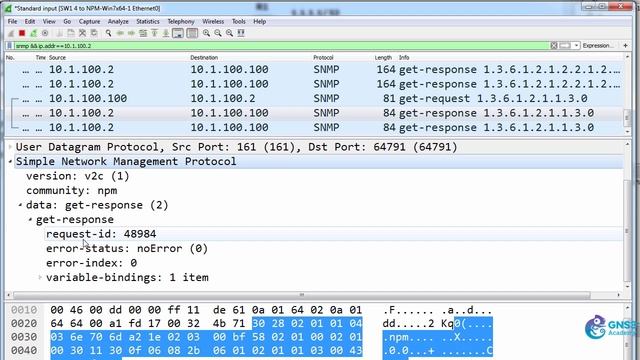The image size is (640, 360).
Task: Open the File menu
Action: [13, 21]
